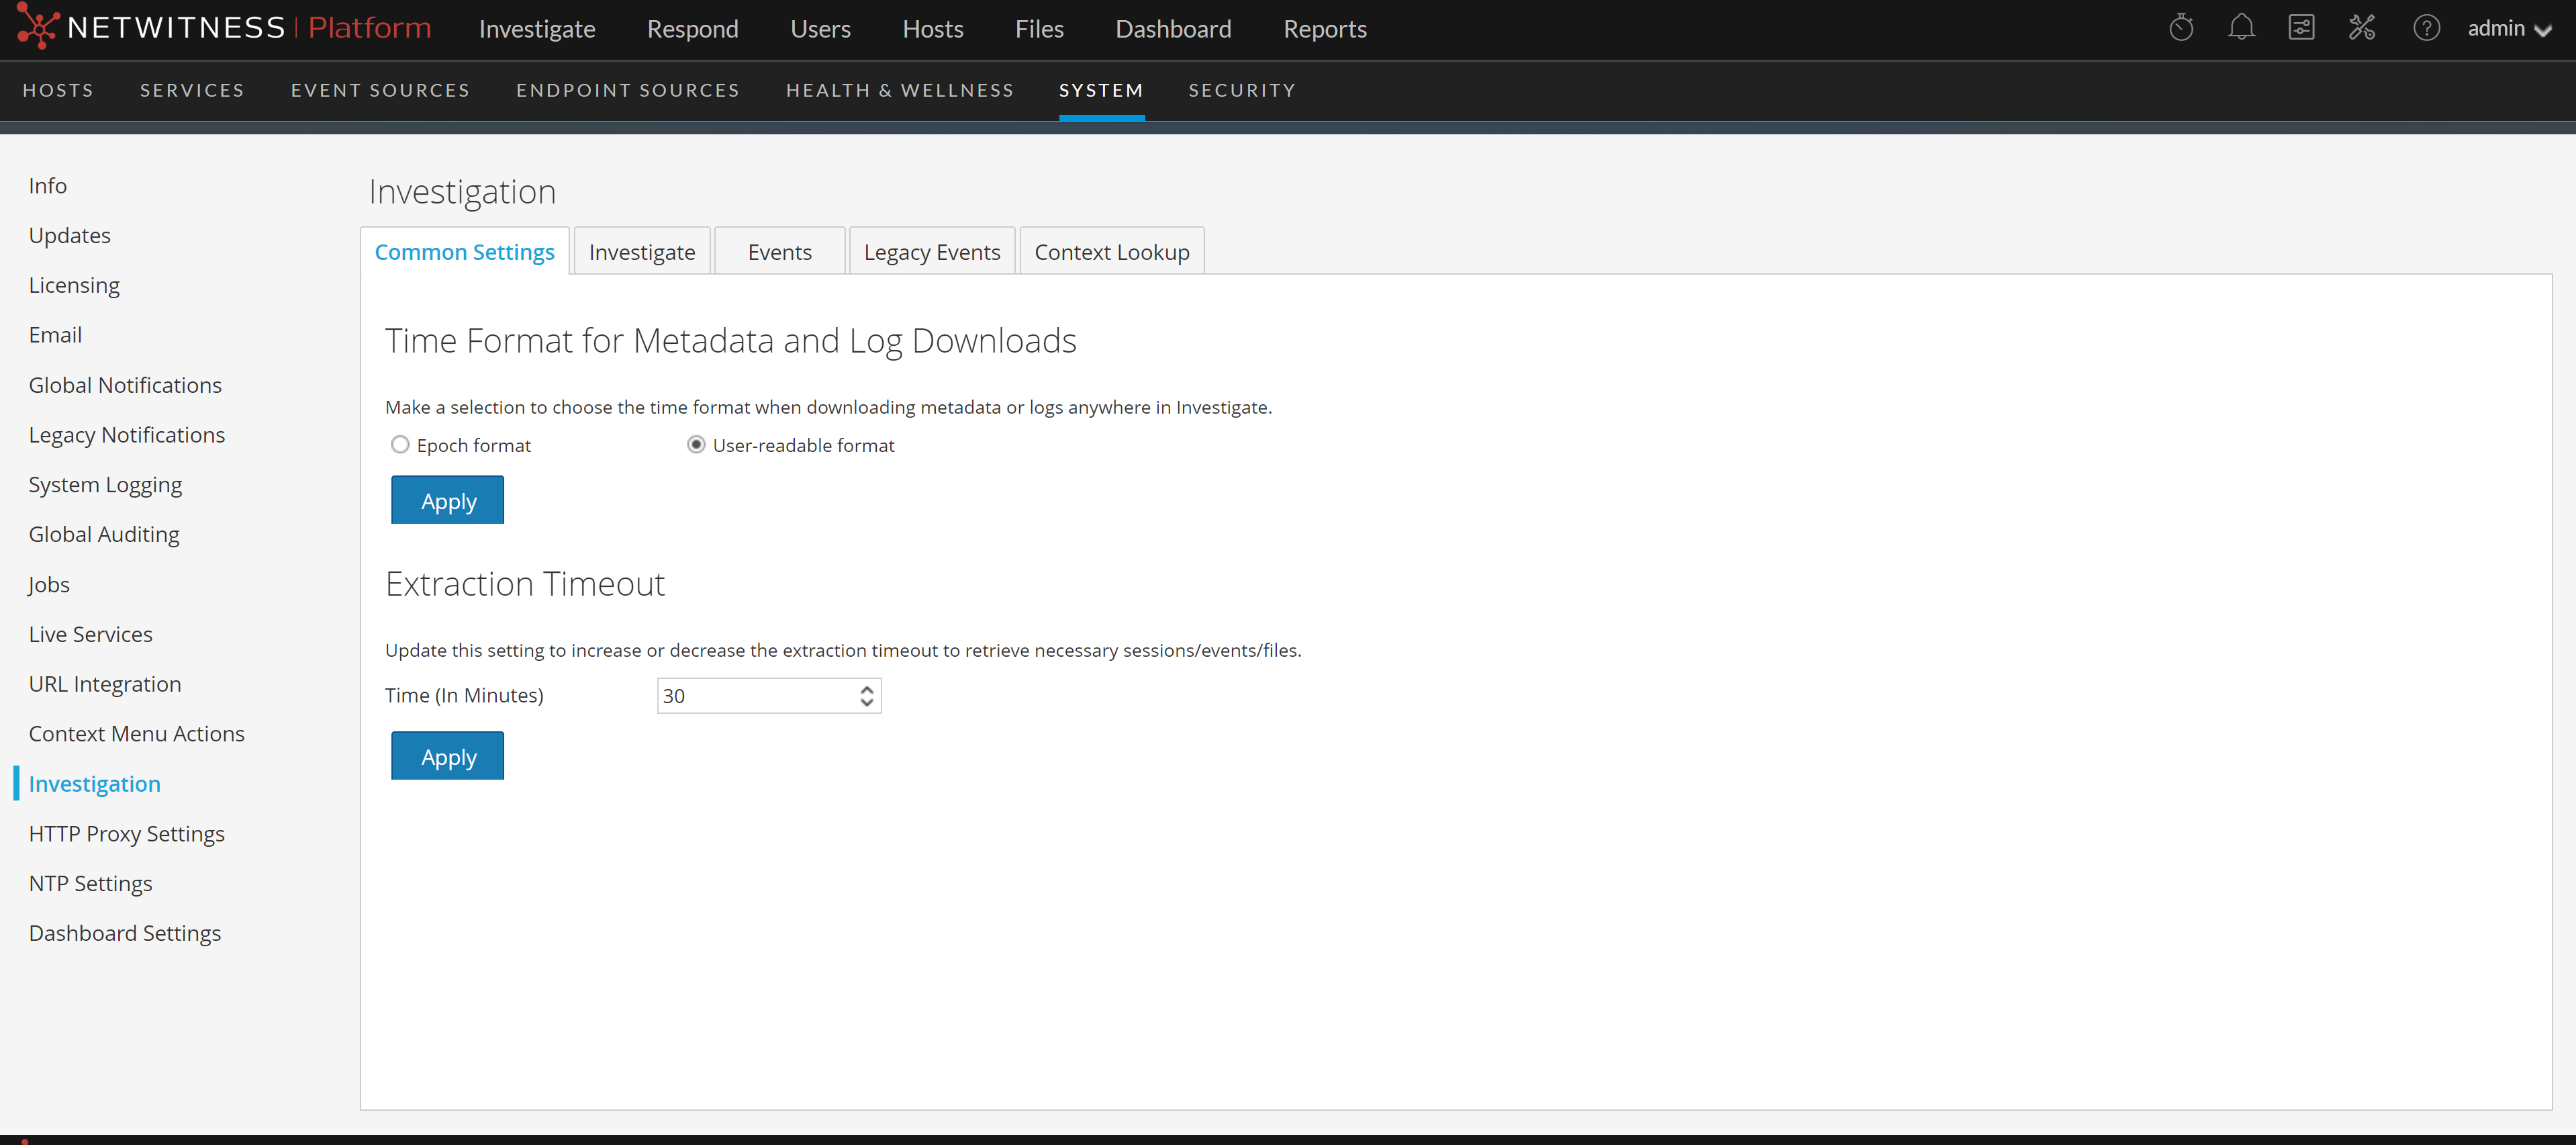Open the admin tools wrench-screwdriver icon
This screenshot has height=1145, width=2576.
tap(2362, 28)
